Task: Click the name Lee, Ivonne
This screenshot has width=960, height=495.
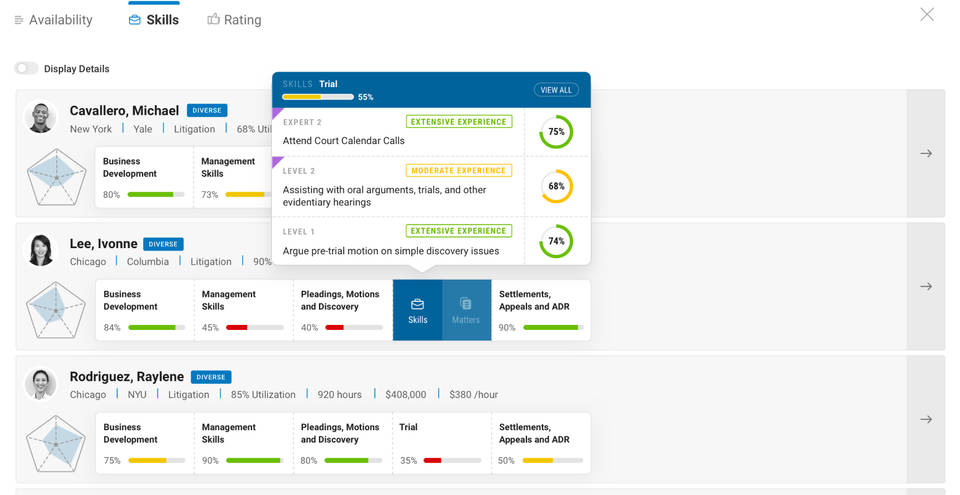Action: (103, 244)
